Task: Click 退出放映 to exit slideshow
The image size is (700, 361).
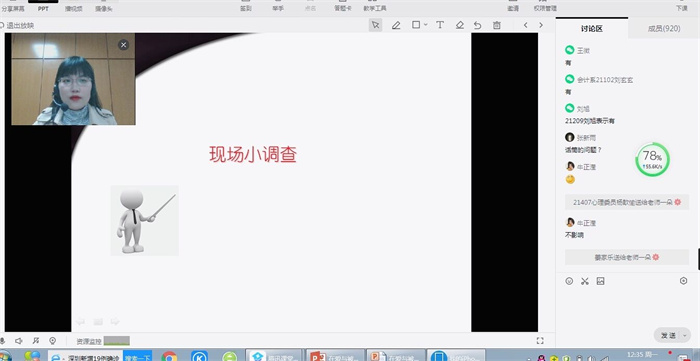Action: 17,25
